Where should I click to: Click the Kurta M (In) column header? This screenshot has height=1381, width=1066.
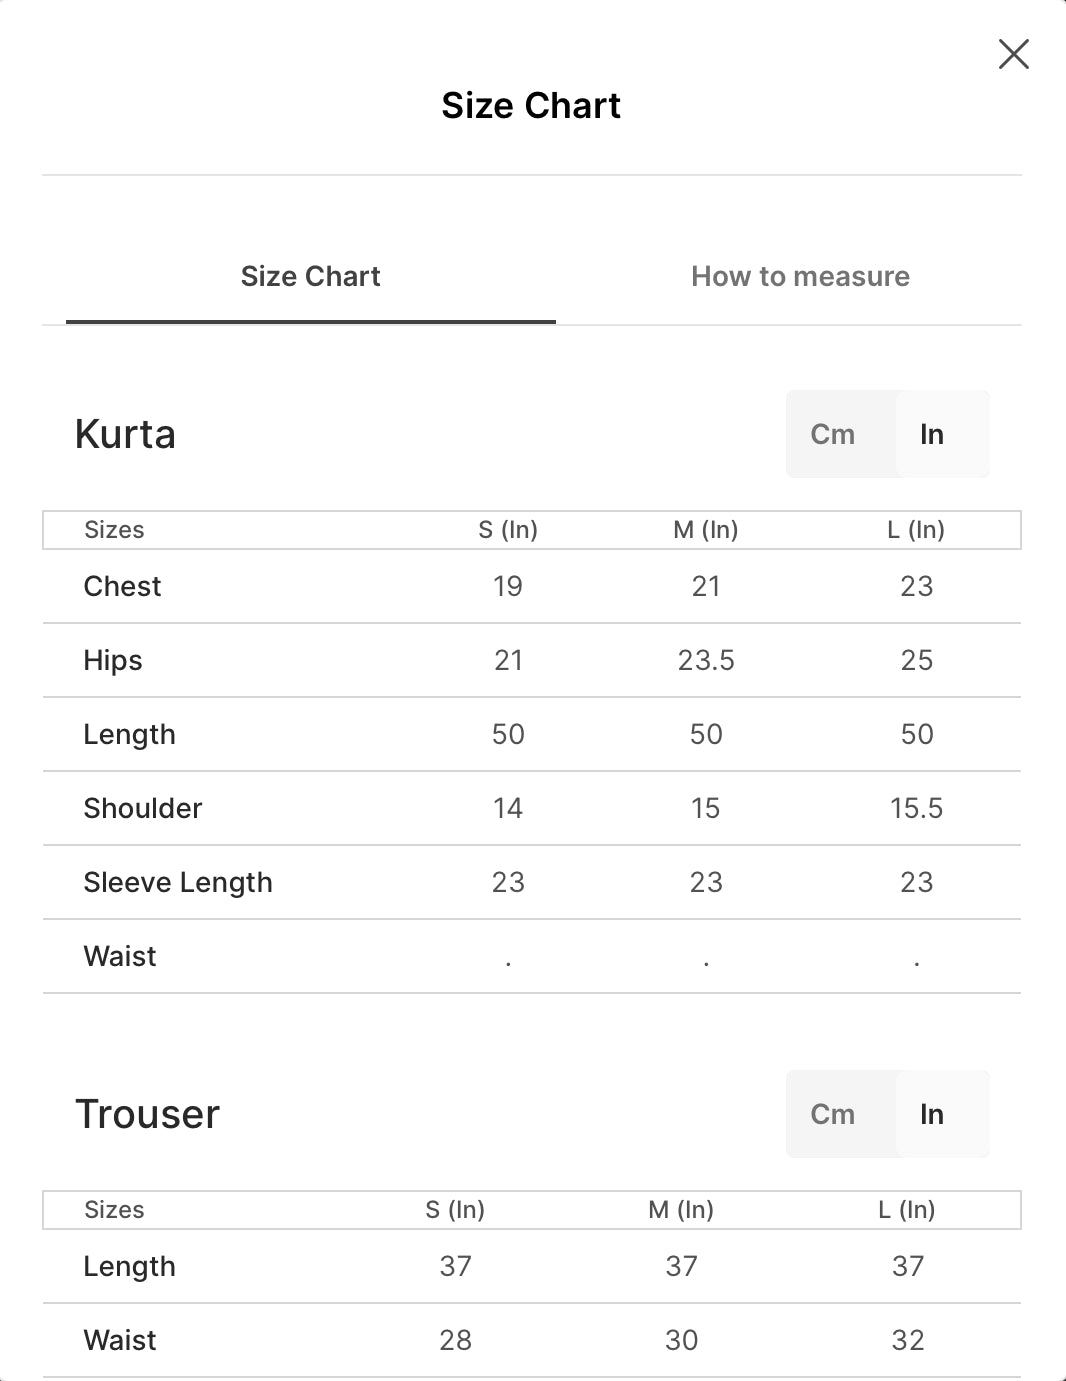706,530
